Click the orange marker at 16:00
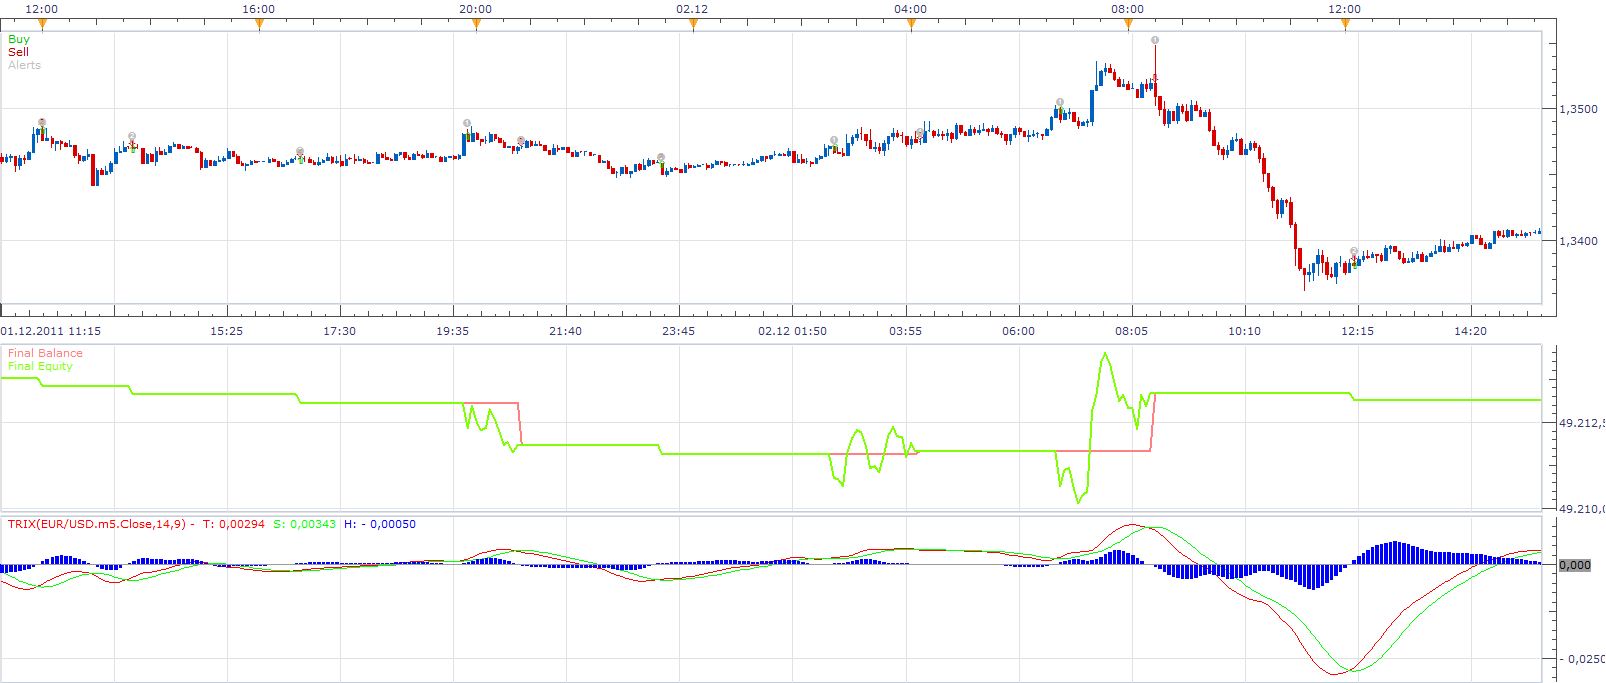1606x683 pixels. (x=259, y=26)
